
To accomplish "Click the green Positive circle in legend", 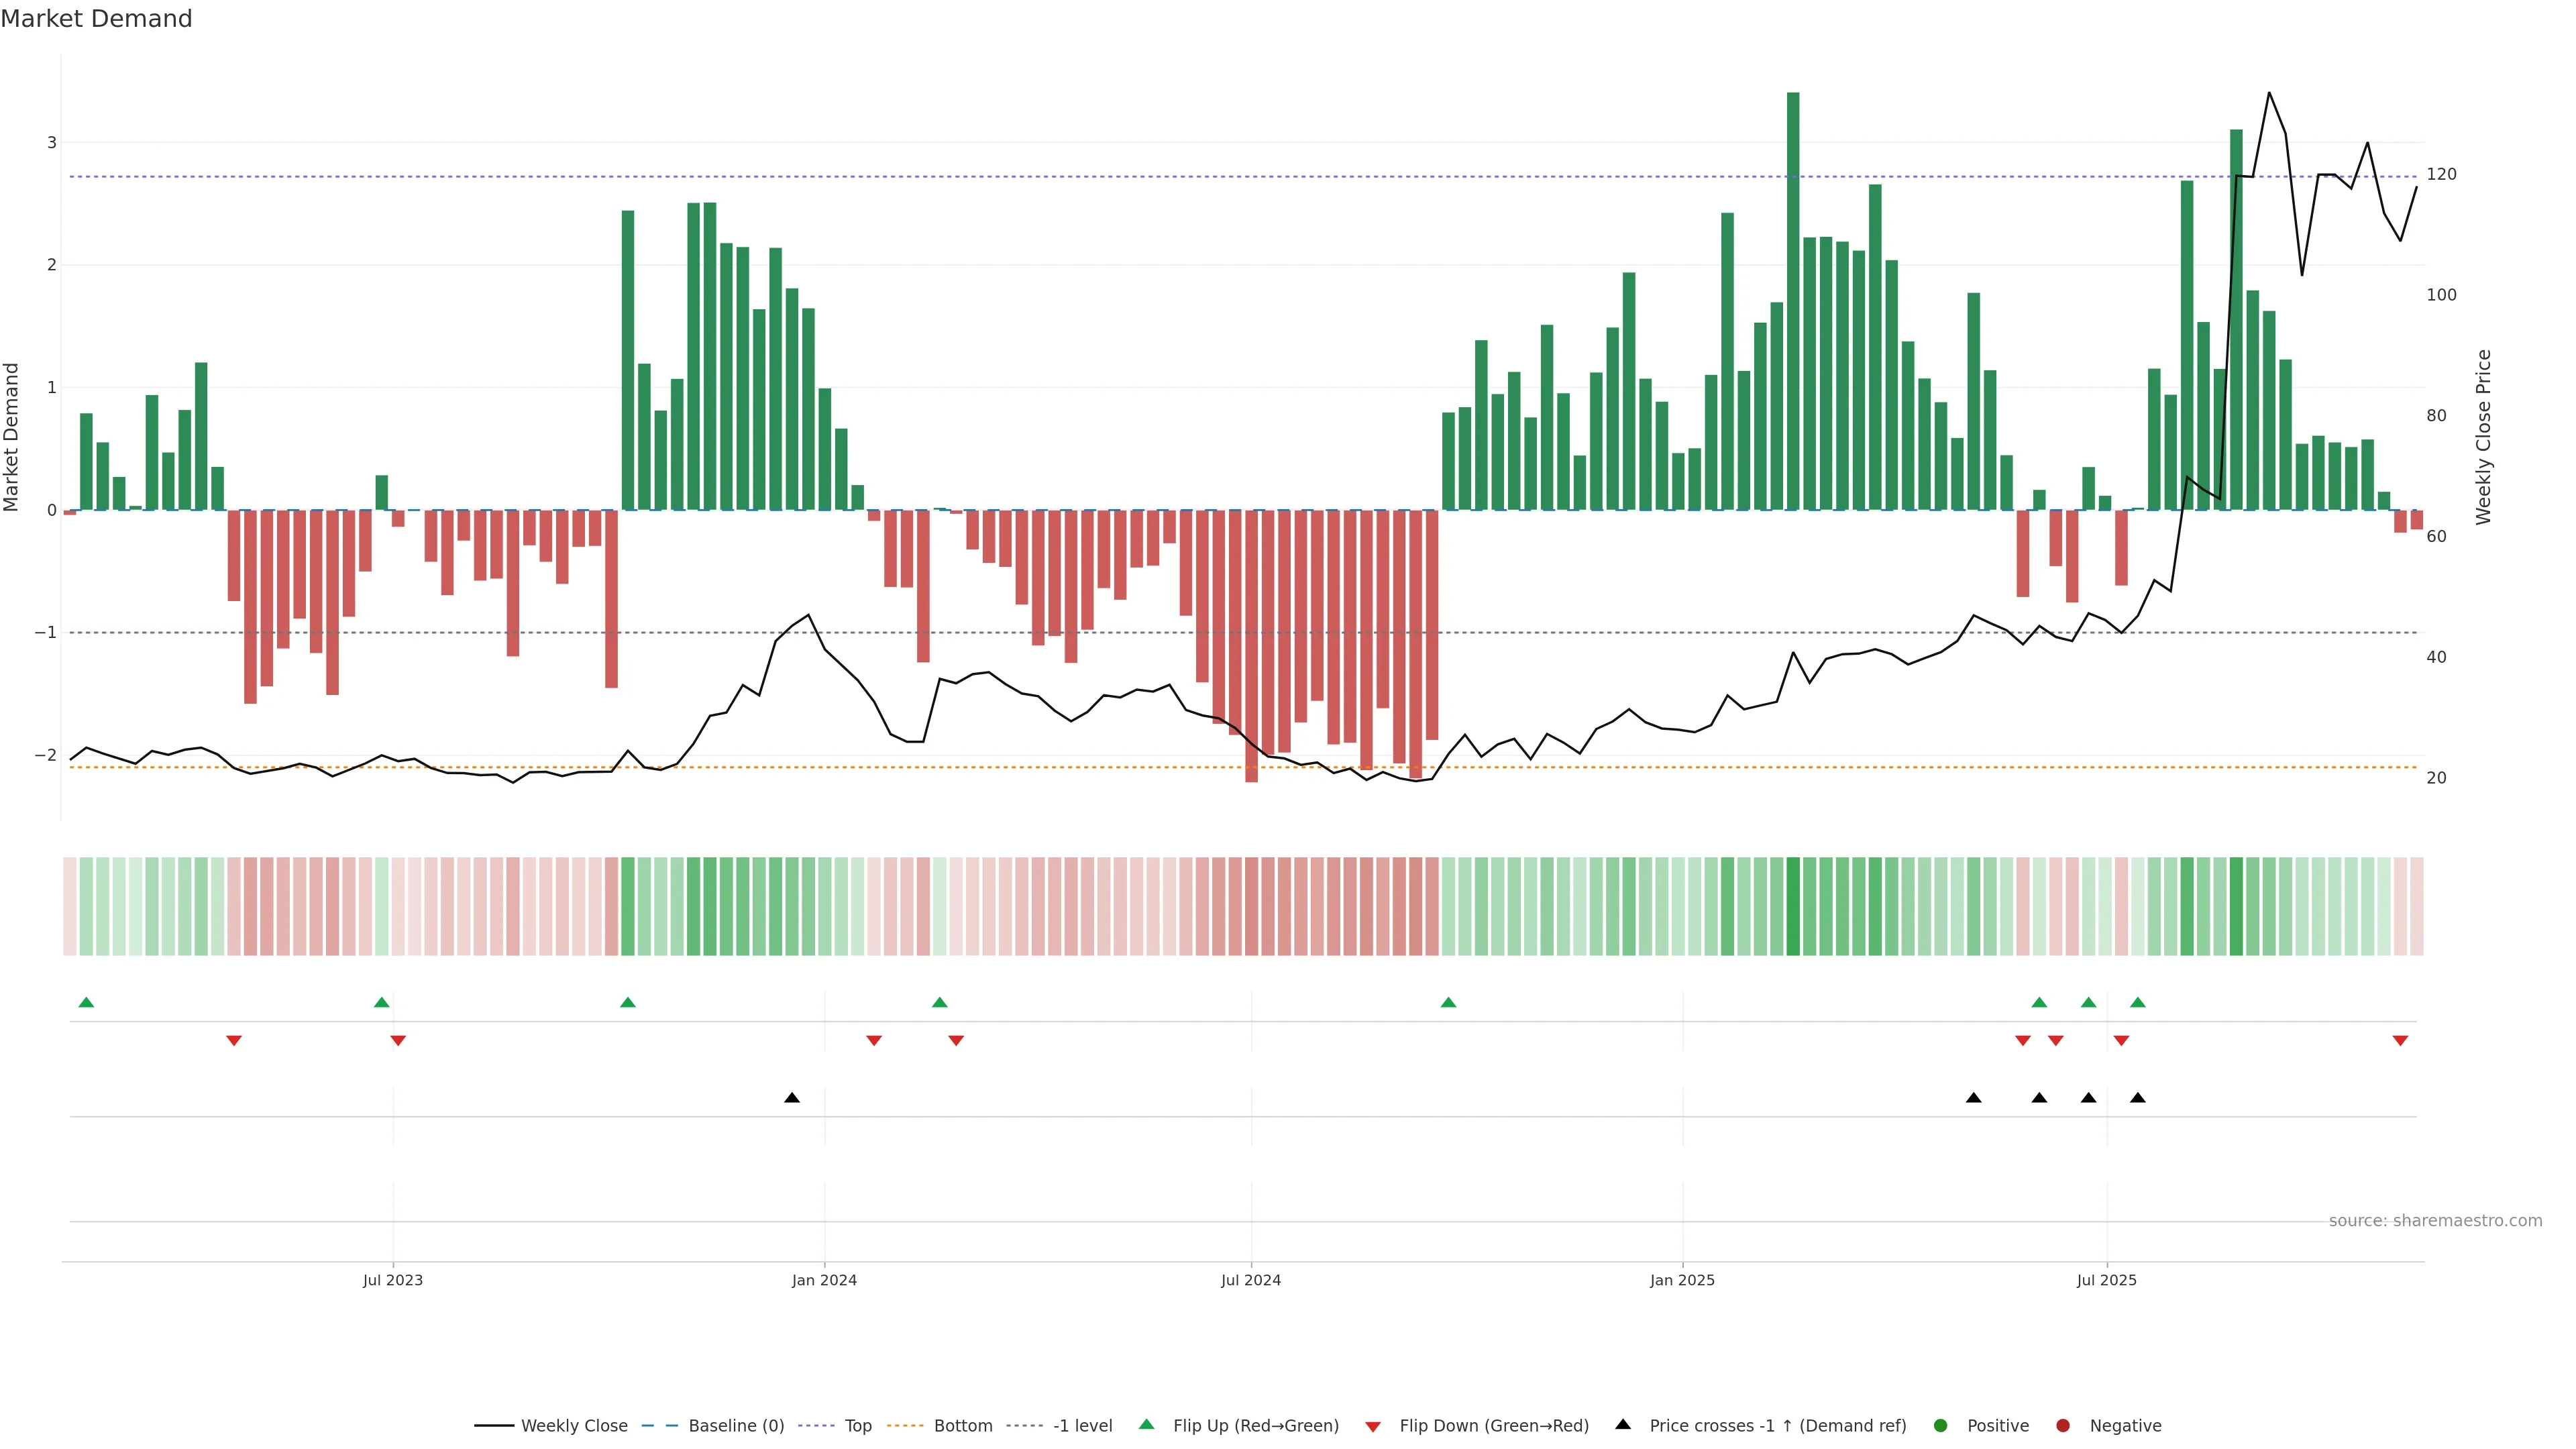I will (1940, 1425).
